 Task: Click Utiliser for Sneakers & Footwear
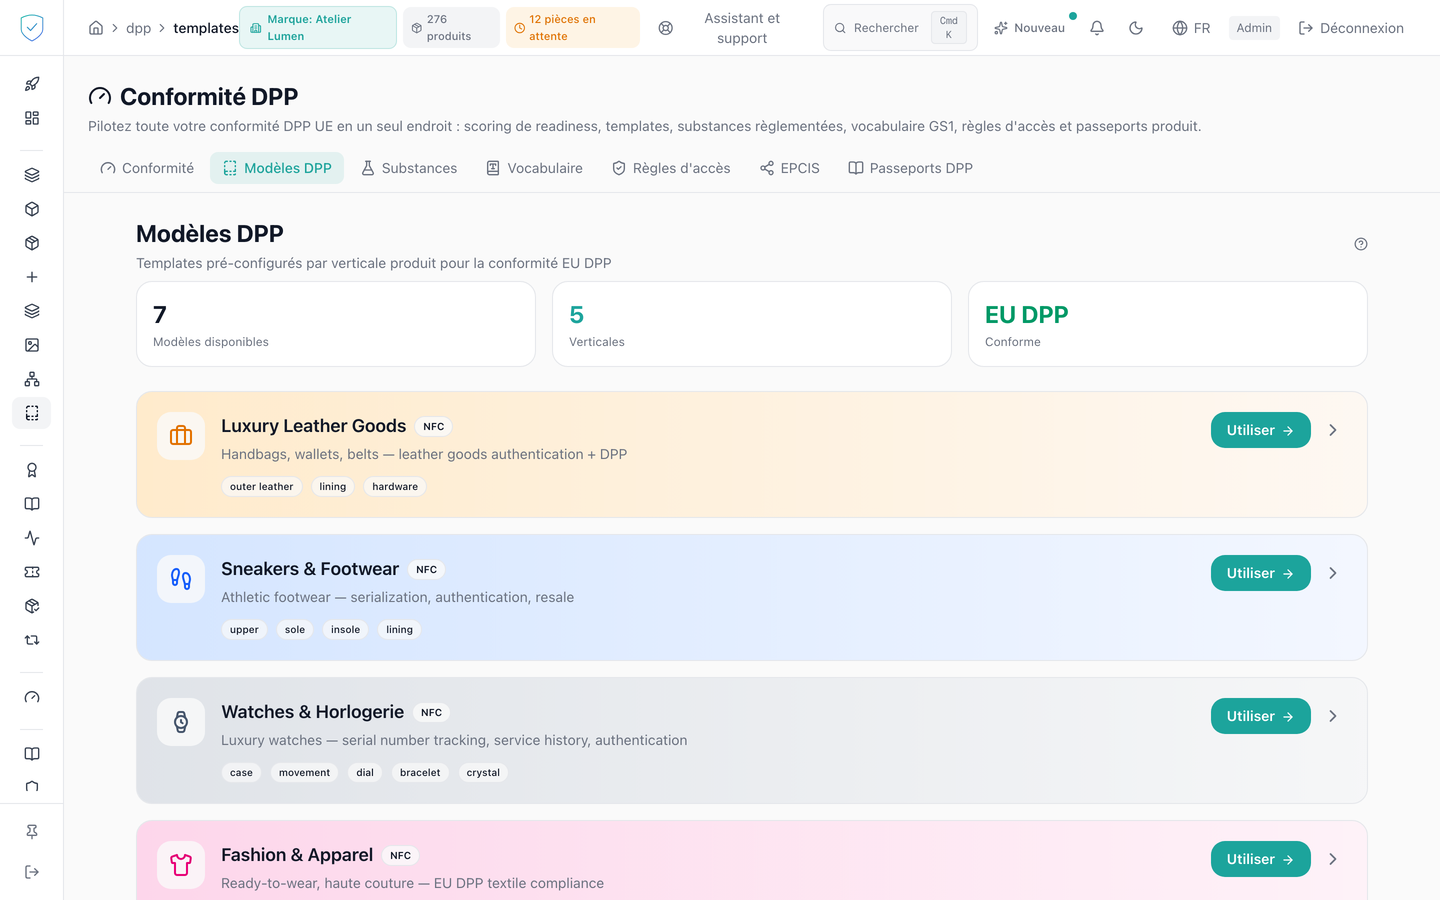click(1260, 573)
